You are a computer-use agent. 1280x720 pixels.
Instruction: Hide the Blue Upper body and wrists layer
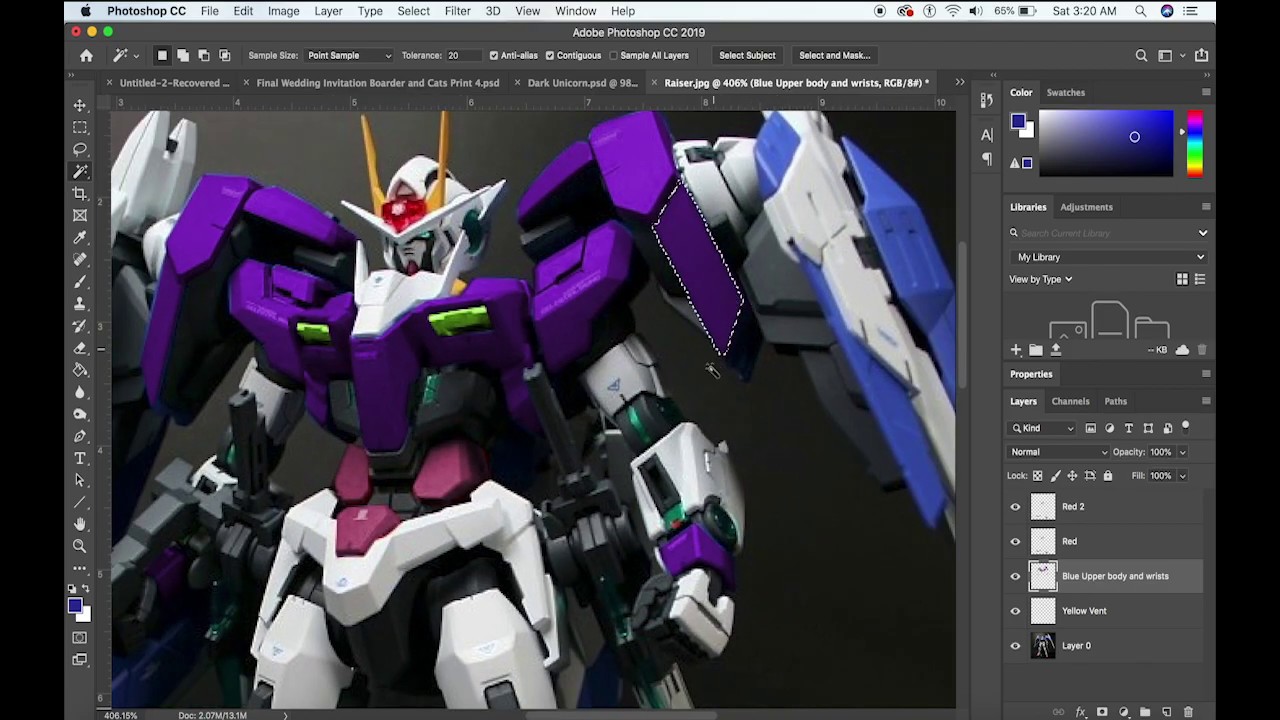[x=1015, y=576]
